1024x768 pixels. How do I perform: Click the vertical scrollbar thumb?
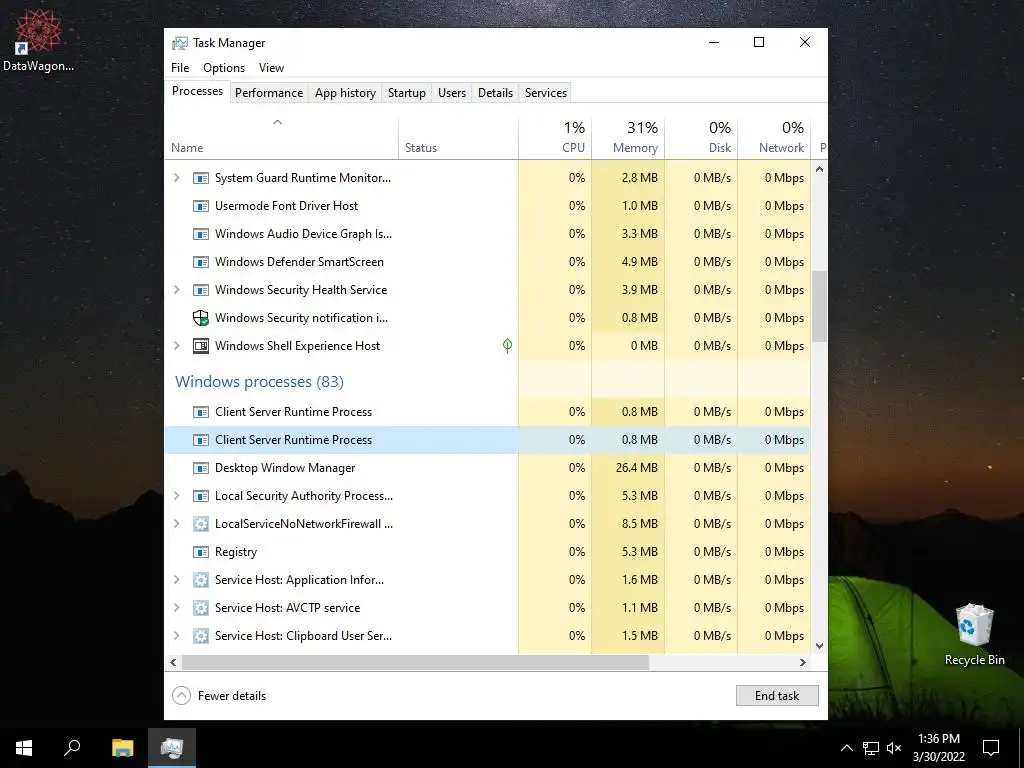click(820, 306)
